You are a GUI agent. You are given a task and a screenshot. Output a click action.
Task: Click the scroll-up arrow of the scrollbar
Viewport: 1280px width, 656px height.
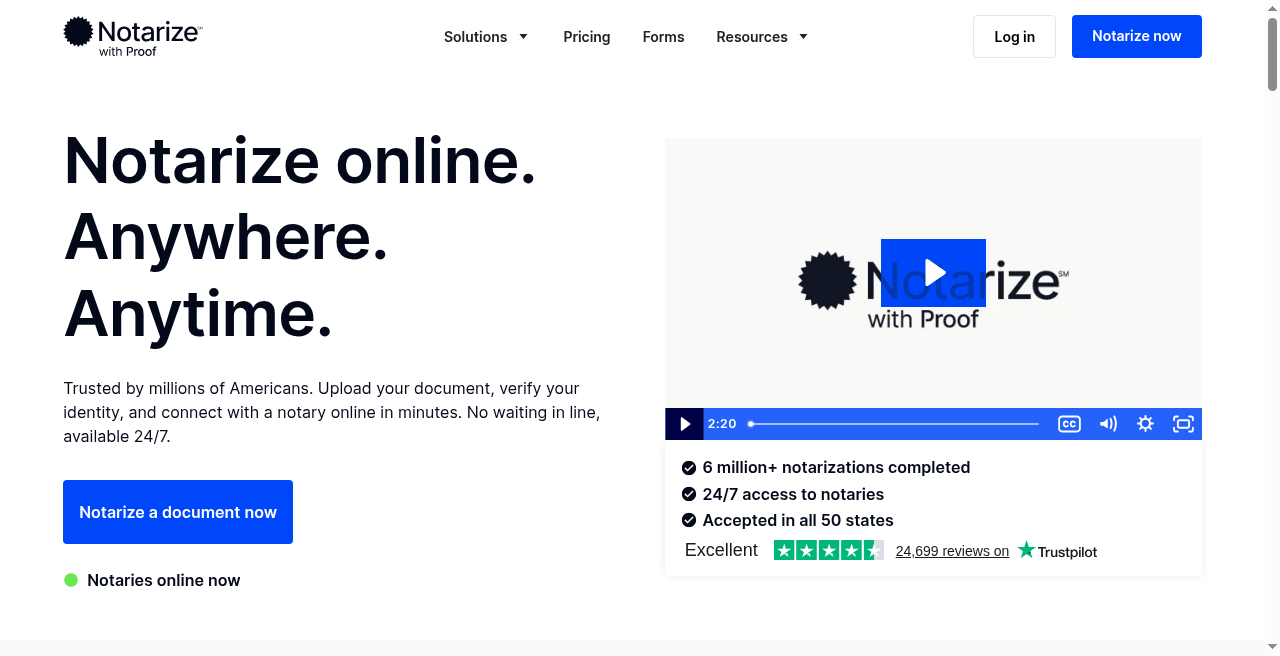point(1273,8)
